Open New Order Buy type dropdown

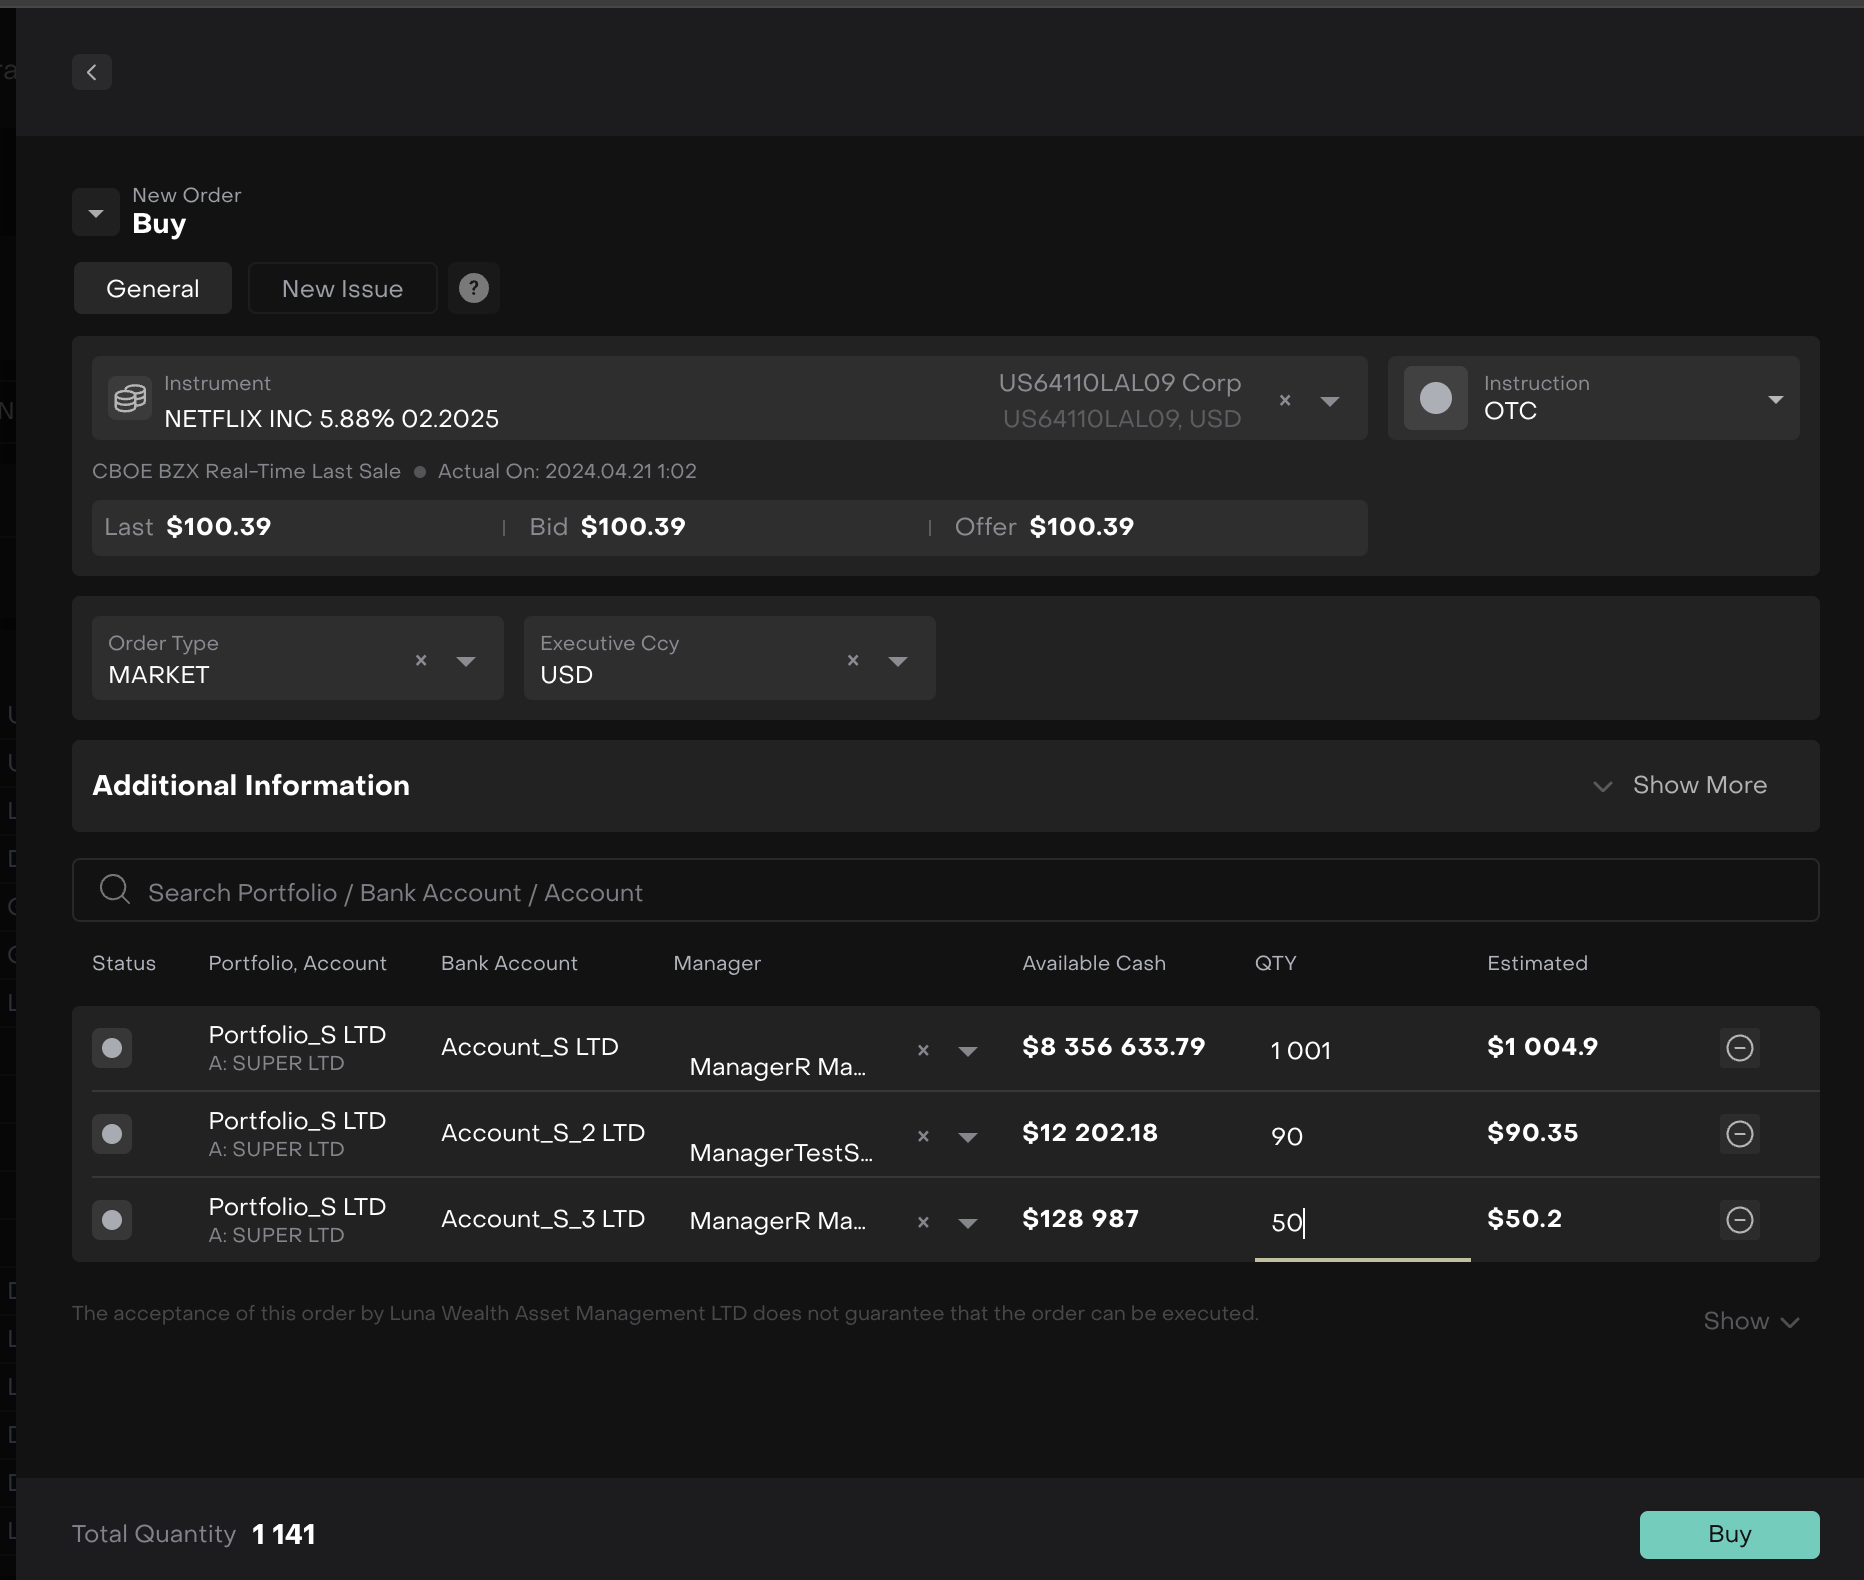pyautogui.click(x=96, y=212)
